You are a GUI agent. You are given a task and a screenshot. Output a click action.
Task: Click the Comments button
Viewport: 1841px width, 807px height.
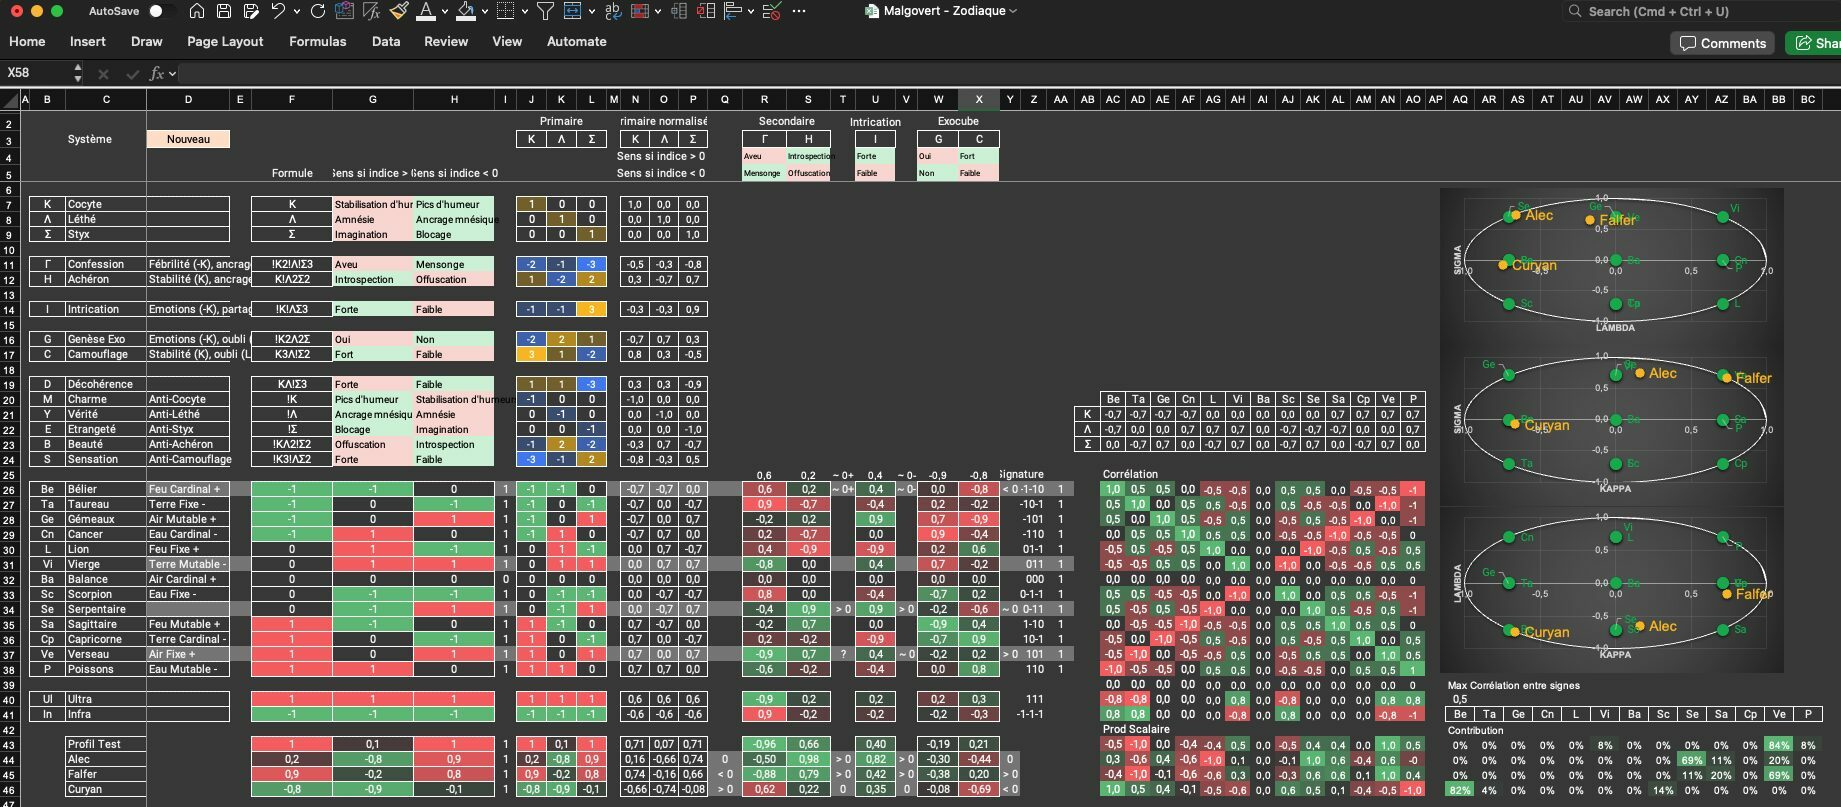click(x=1722, y=43)
